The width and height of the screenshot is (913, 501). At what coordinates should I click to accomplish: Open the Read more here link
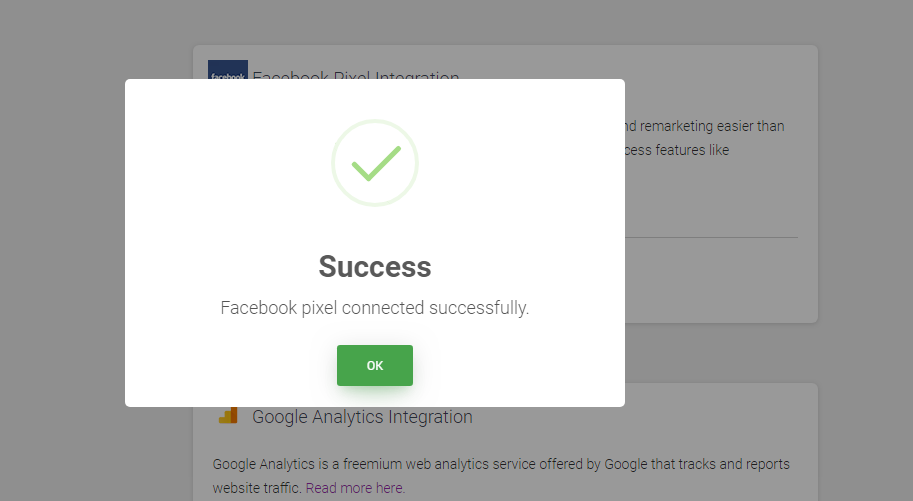click(x=355, y=488)
